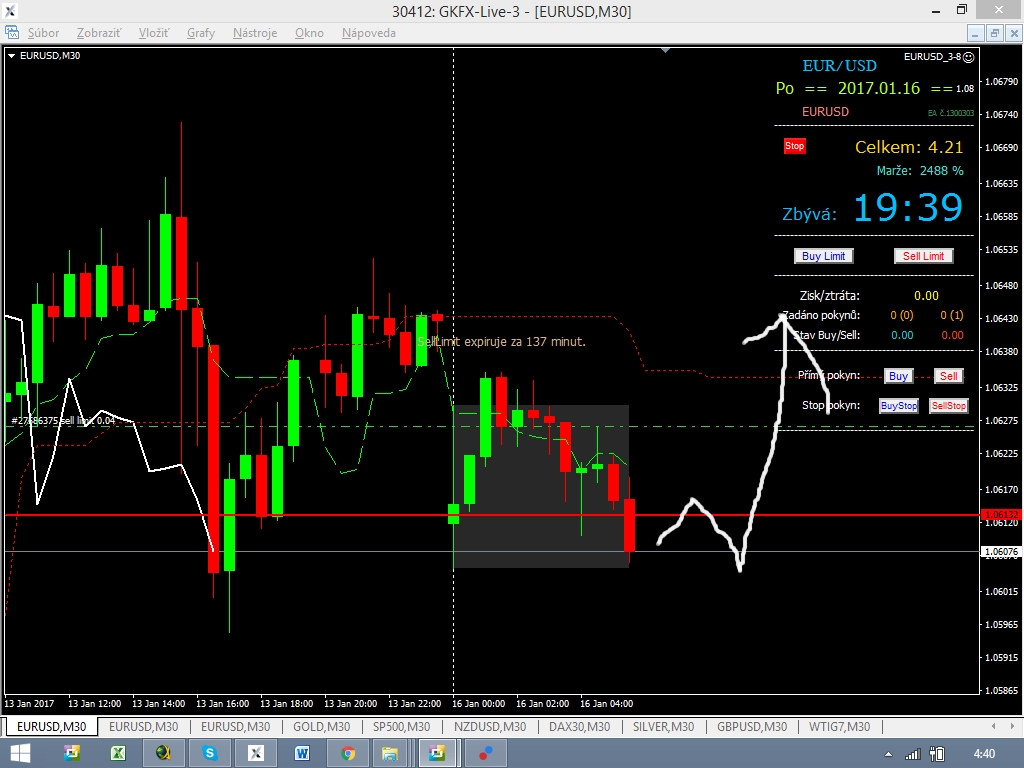
Task: Open Word from the taskbar
Action: click(x=301, y=754)
